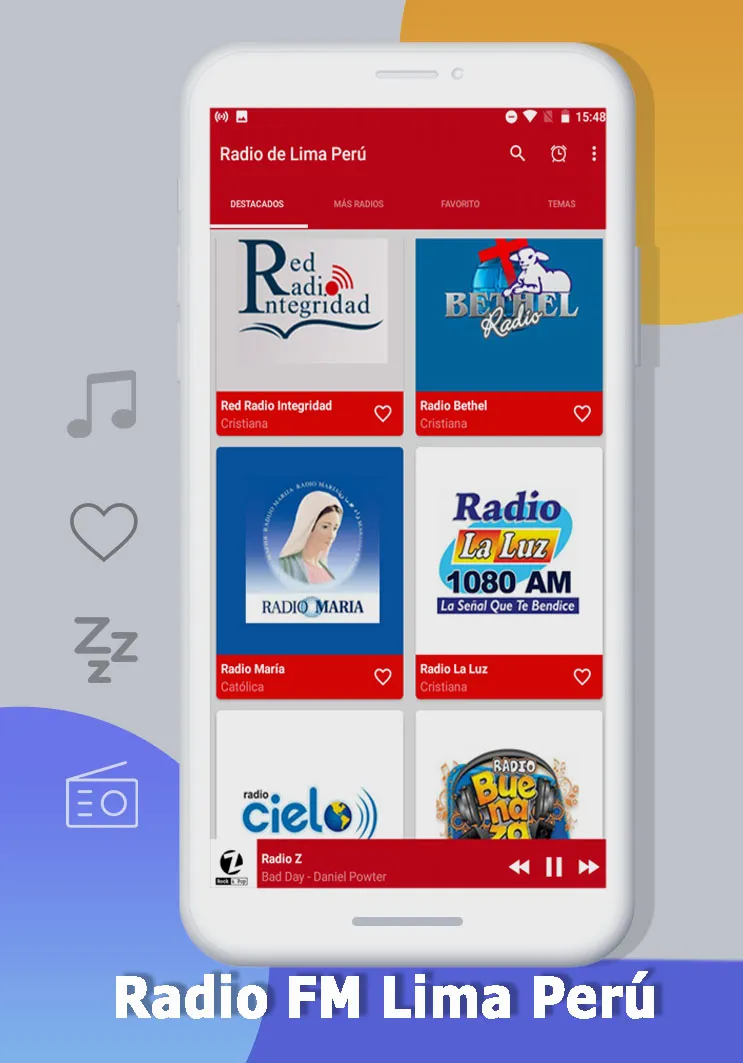The height and width of the screenshot is (1063, 743).
Task: Skip to next station with forward
Action: click(x=588, y=867)
